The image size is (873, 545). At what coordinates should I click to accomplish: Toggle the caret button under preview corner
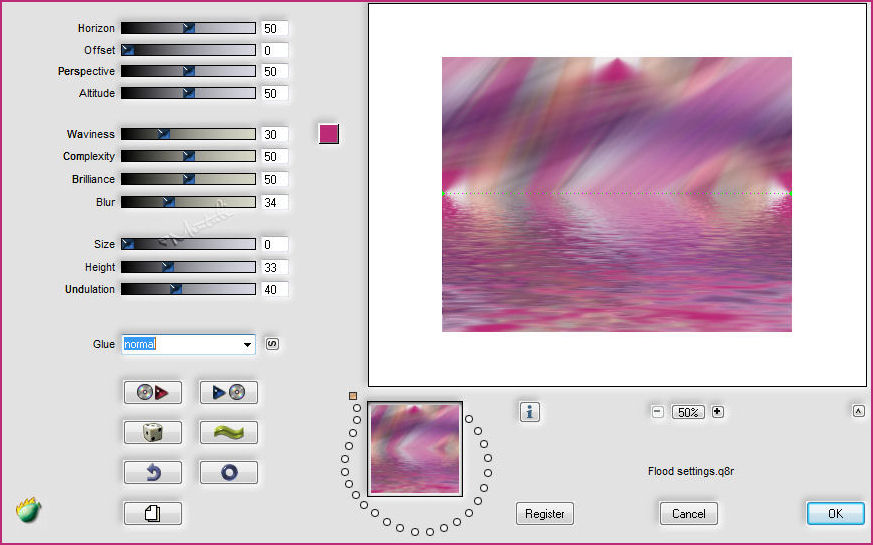858,410
